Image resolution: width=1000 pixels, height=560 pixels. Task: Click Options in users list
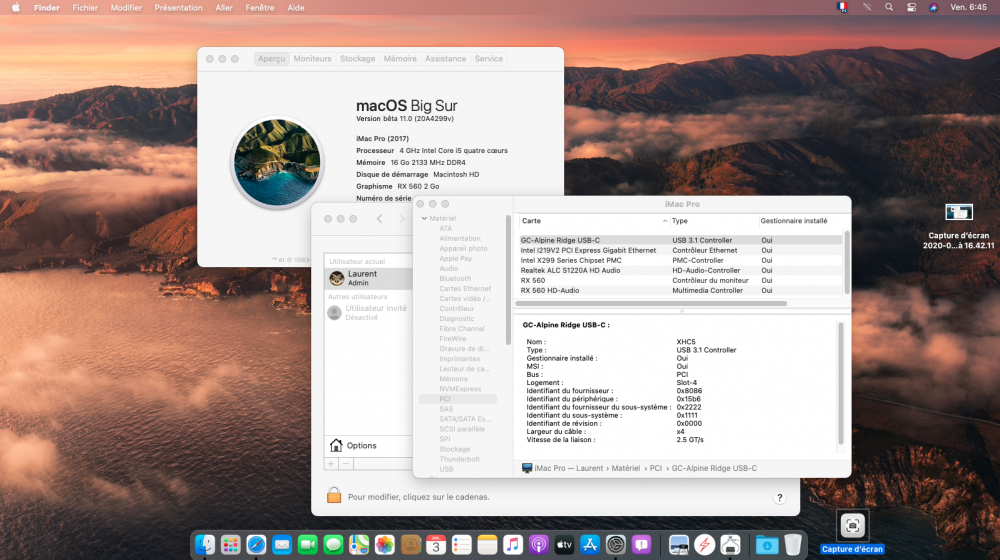pyautogui.click(x=368, y=445)
